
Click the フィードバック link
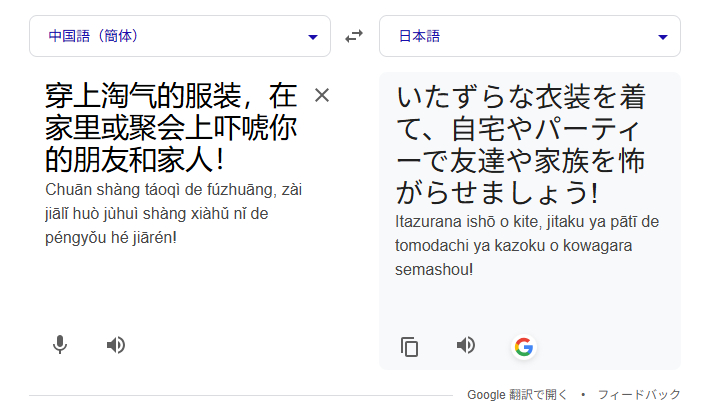pos(639,395)
